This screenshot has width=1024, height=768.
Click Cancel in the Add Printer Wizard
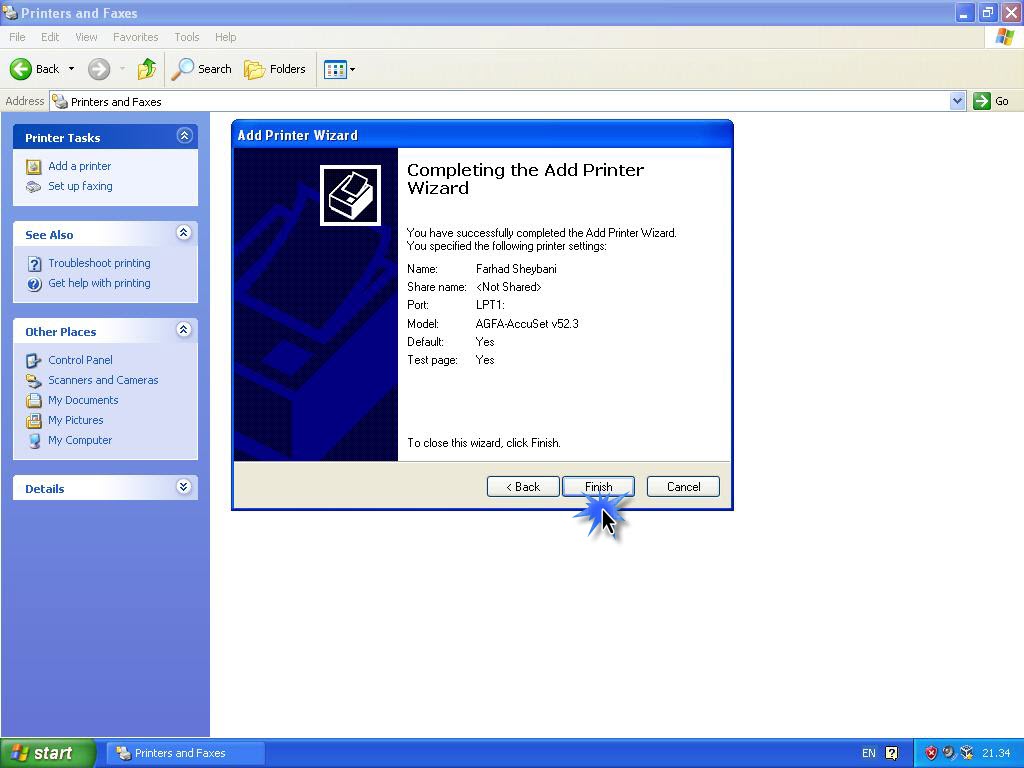click(683, 487)
